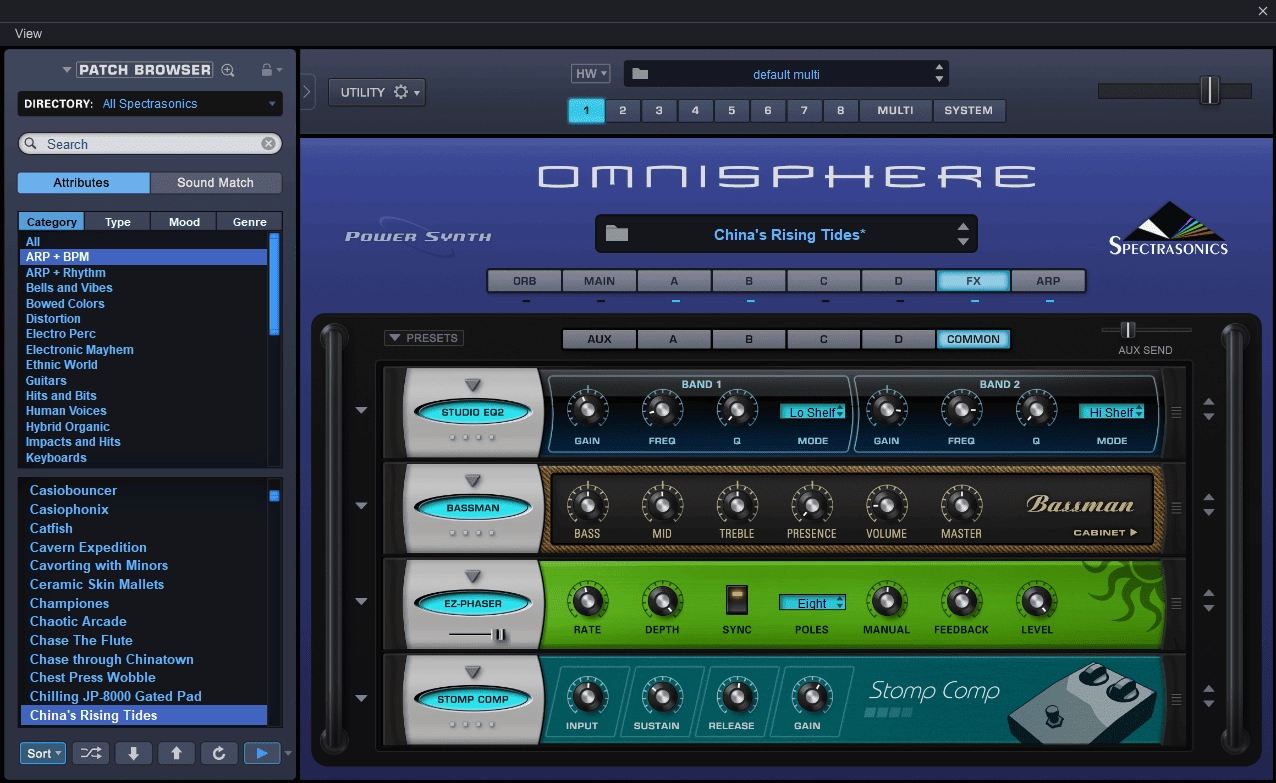Viewport: 1276px width, 783px height.
Task: Toggle Bassman power button
Action: pos(474,508)
